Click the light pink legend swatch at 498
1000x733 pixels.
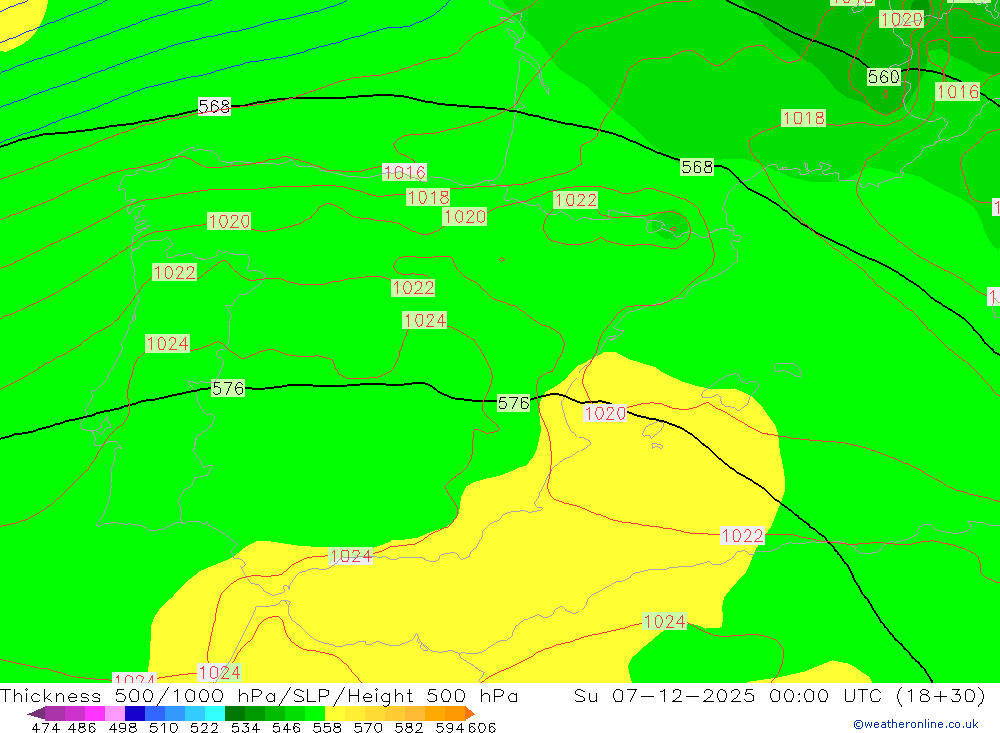115,713
